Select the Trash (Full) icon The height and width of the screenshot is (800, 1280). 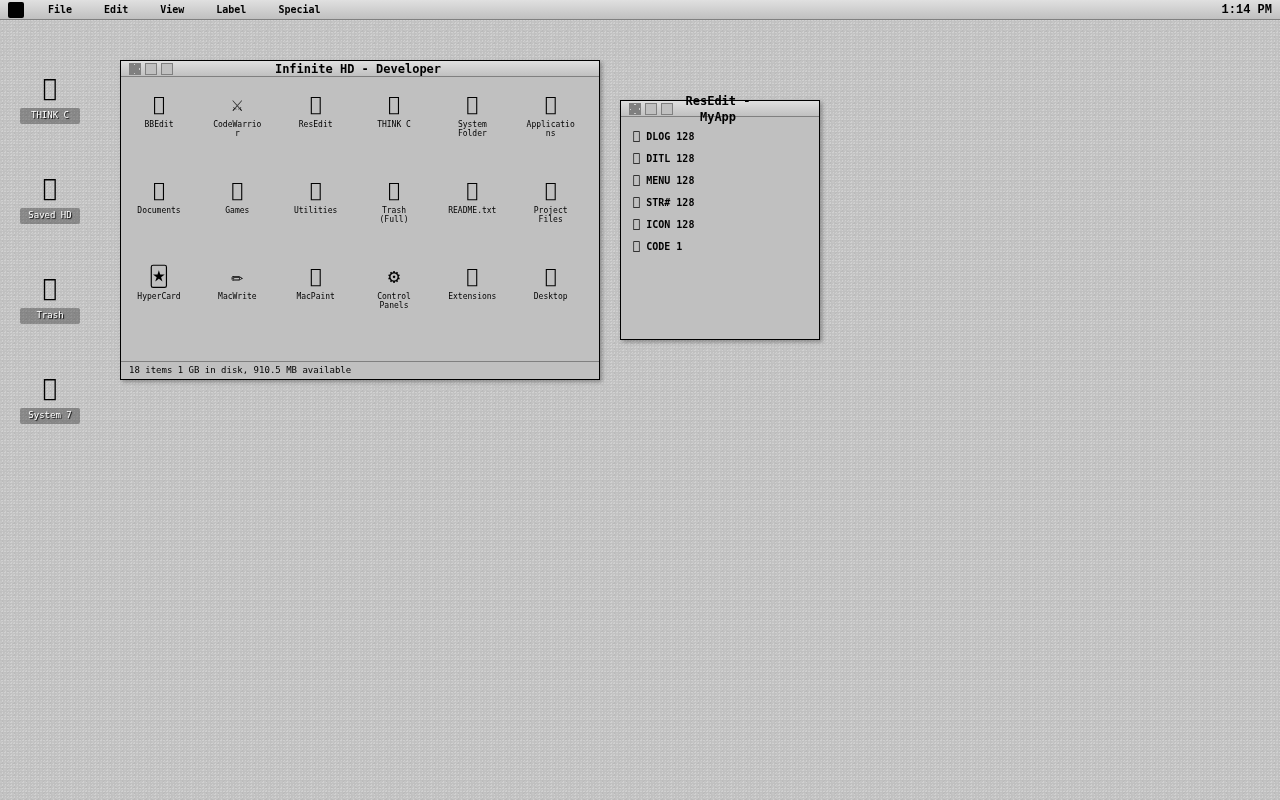pos(393,189)
